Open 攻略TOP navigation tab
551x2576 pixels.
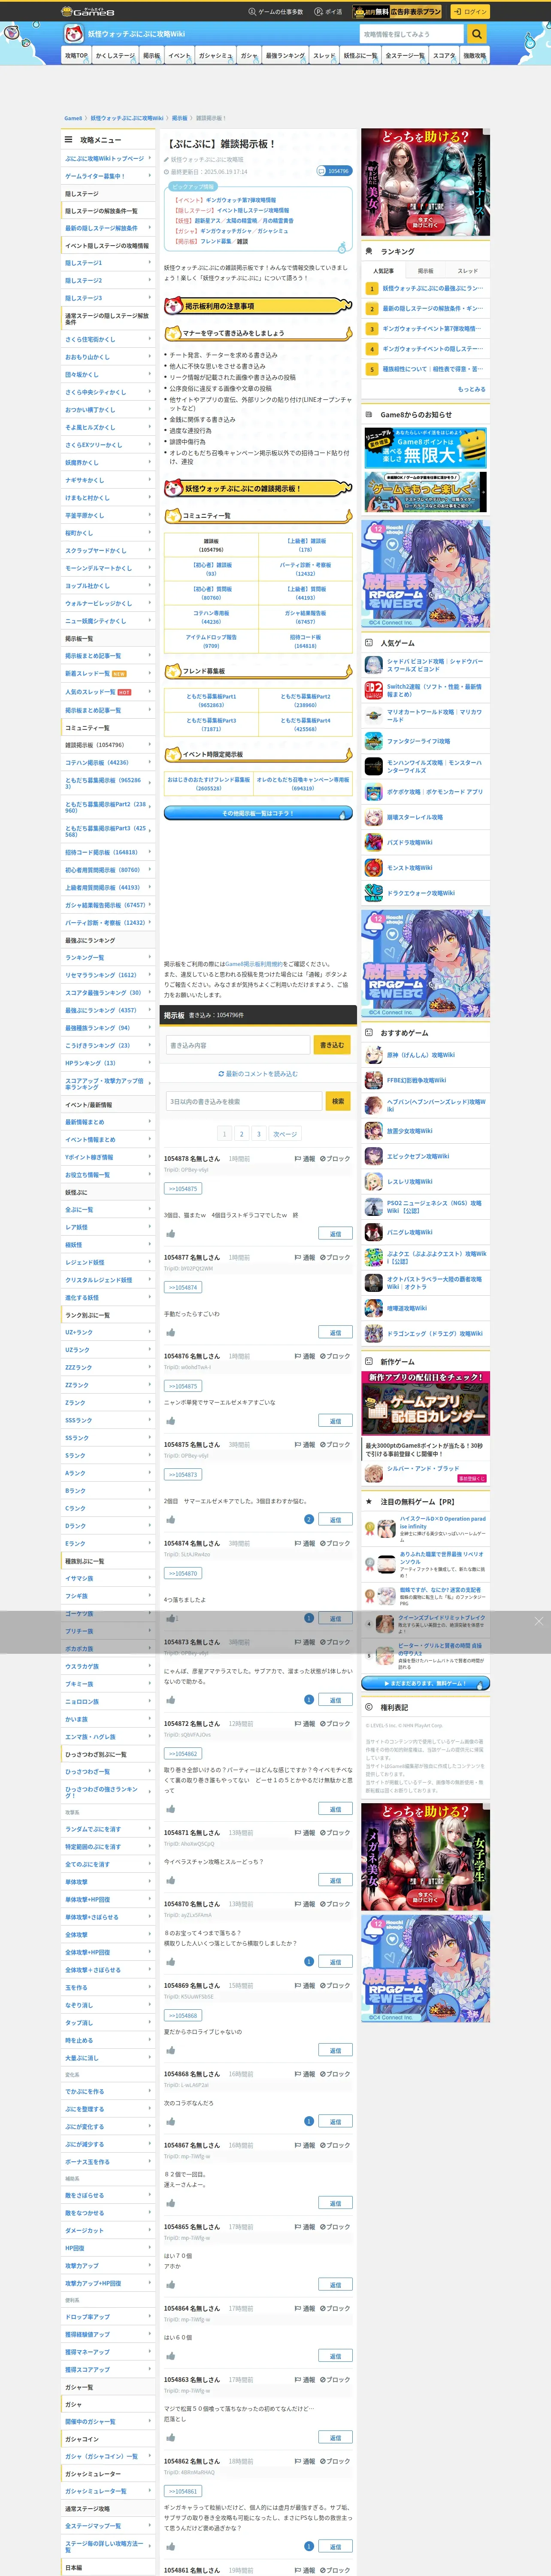(x=76, y=56)
